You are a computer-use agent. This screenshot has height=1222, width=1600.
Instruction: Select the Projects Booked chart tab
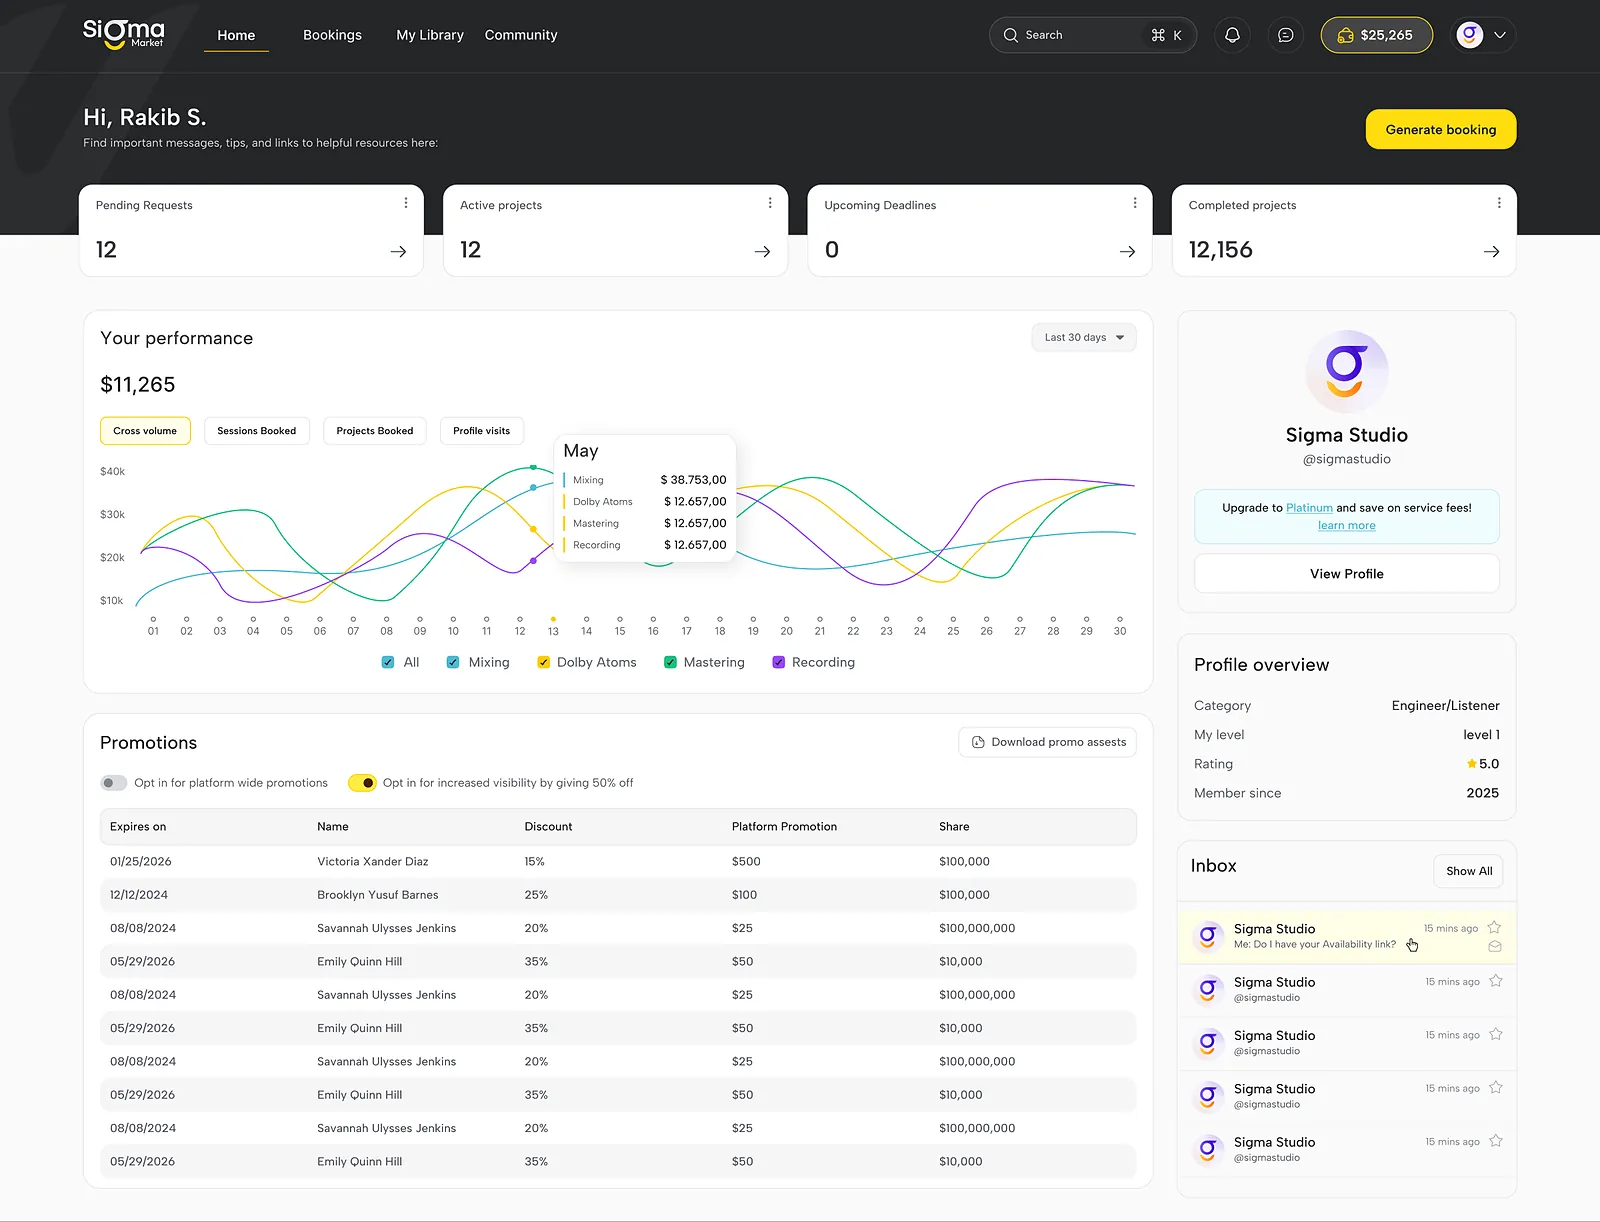coord(375,431)
